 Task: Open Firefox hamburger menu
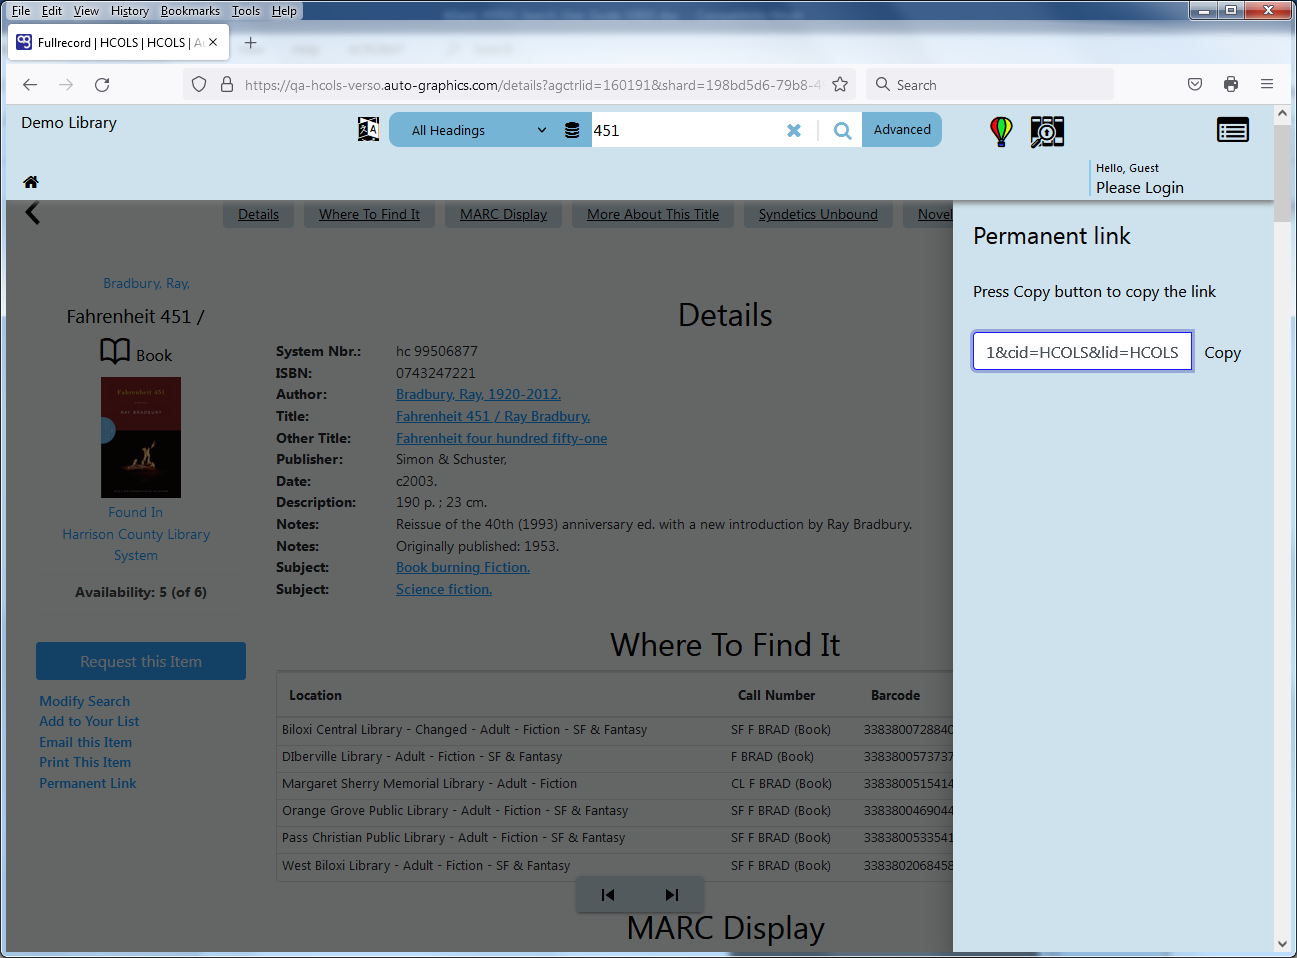[x=1267, y=84]
